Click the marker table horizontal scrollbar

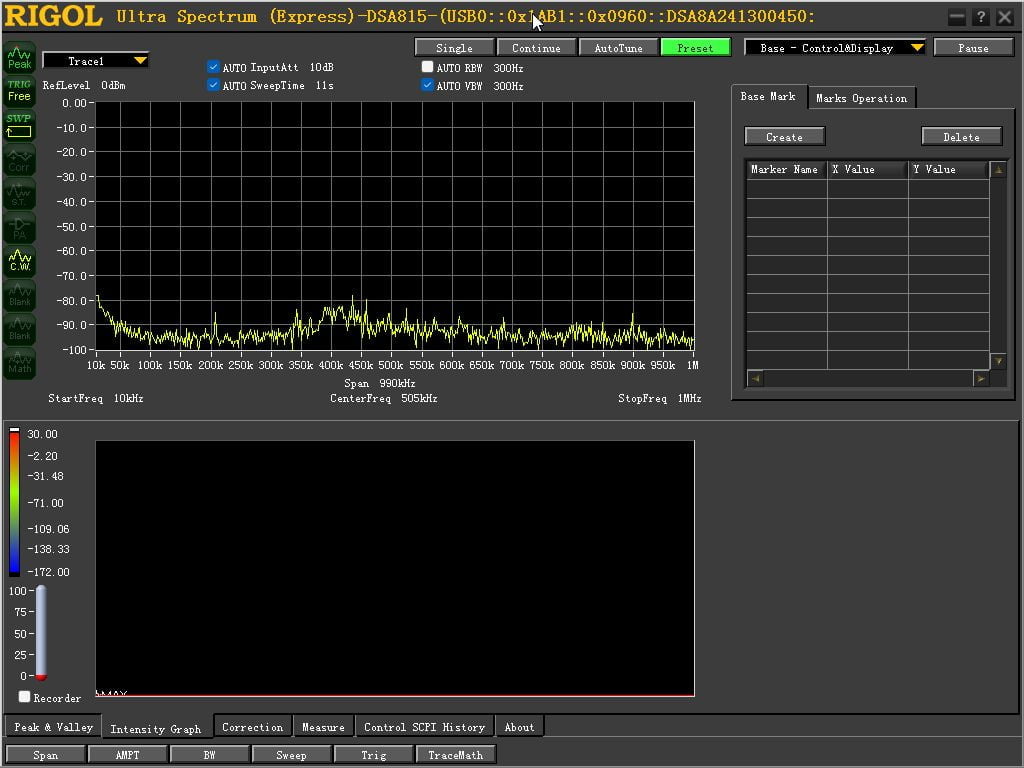pos(867,378)
